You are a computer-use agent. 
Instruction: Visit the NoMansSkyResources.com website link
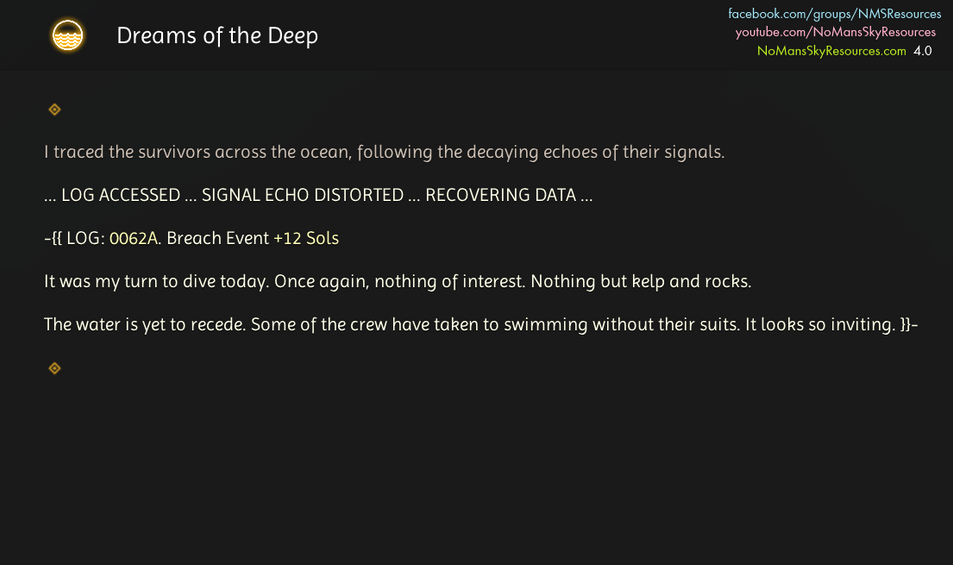click(831, 51)
